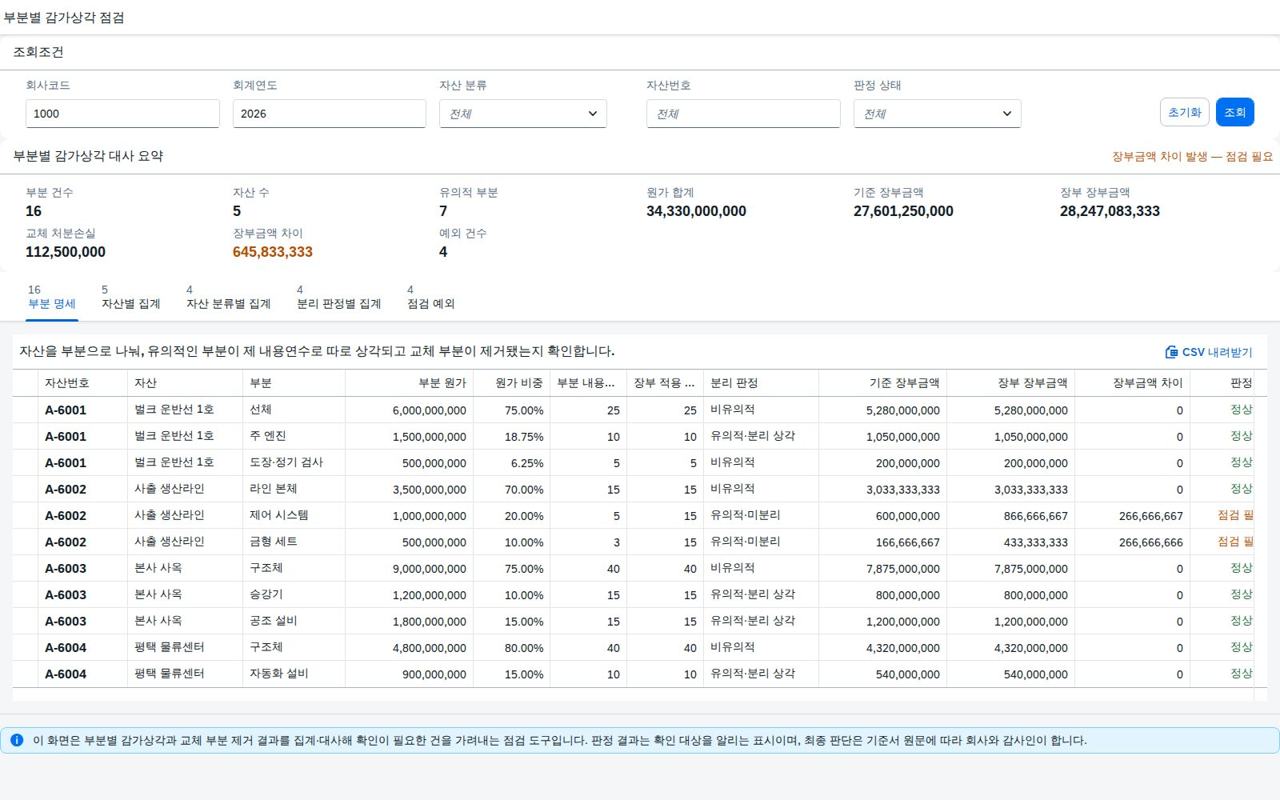Click the blue 조회 search button
Viewport: 1280px width, 800px height.
(x=1235, y=112)
